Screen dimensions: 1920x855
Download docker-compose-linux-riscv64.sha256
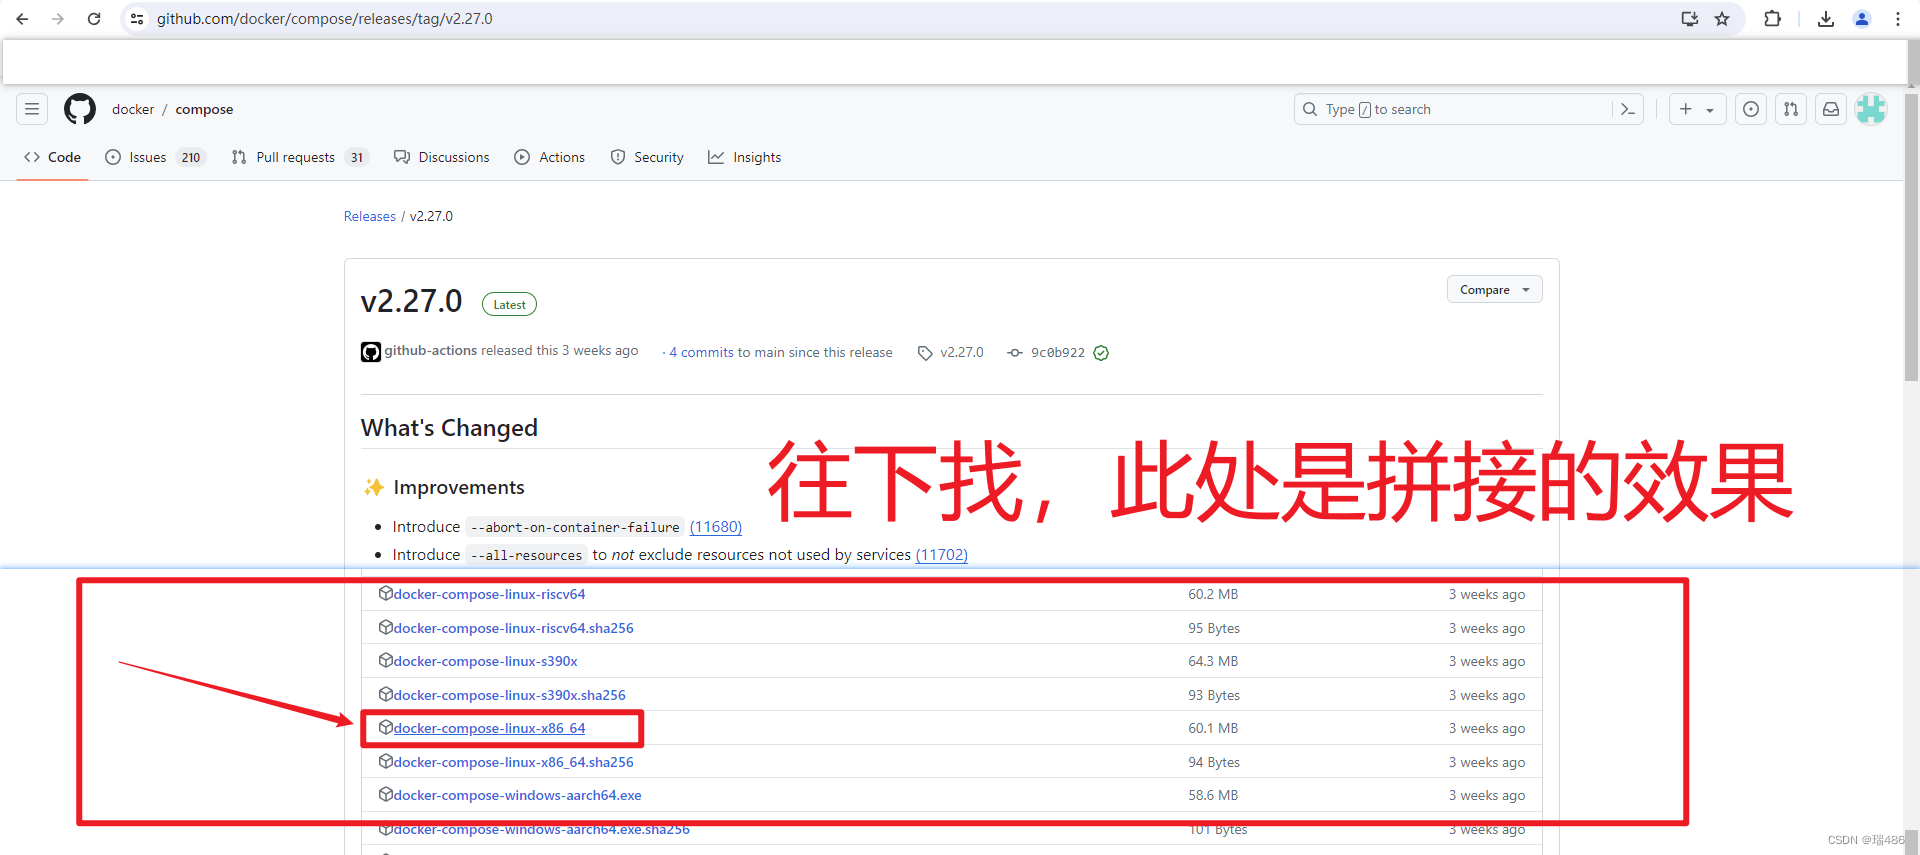513,628
